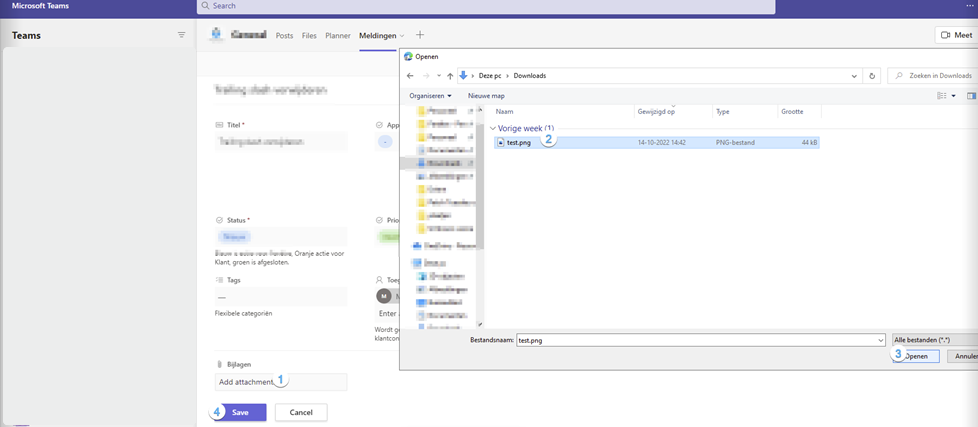Click the Teams filter icon
This screenshot has height=427, width=978.
181,35
